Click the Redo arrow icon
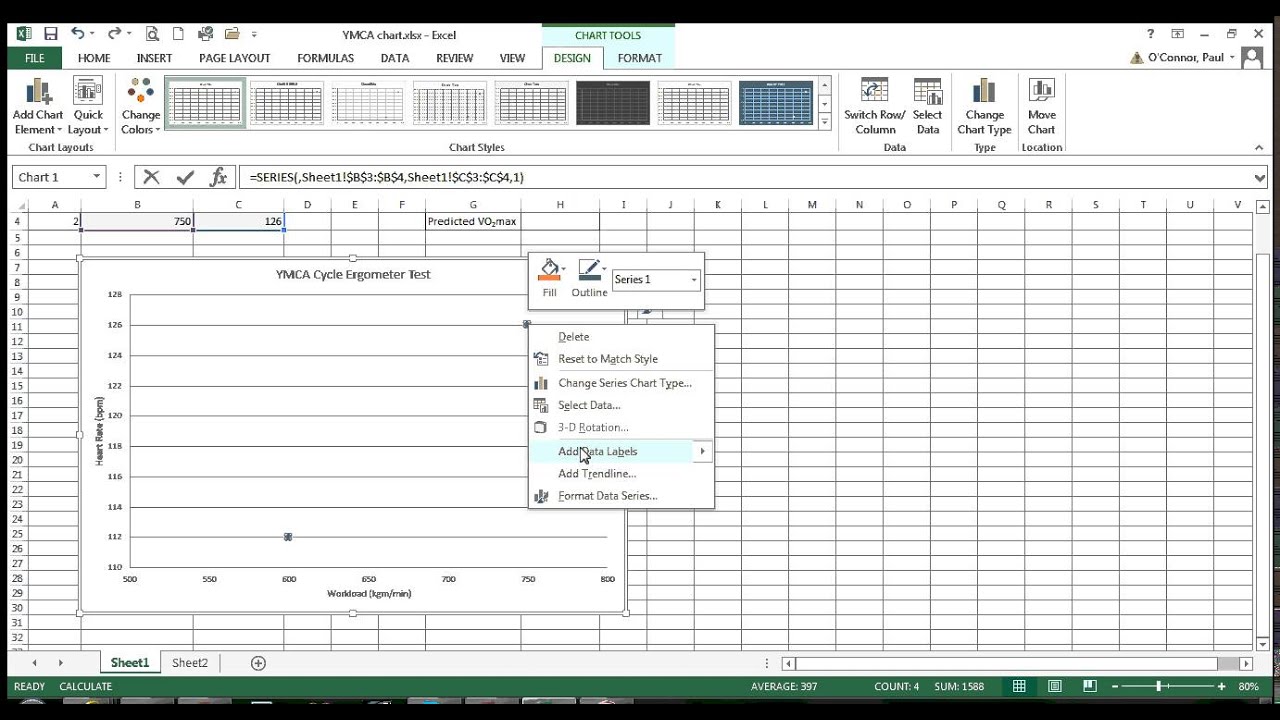Screen dimensions: 1280x720 click(x=114, y=34)
